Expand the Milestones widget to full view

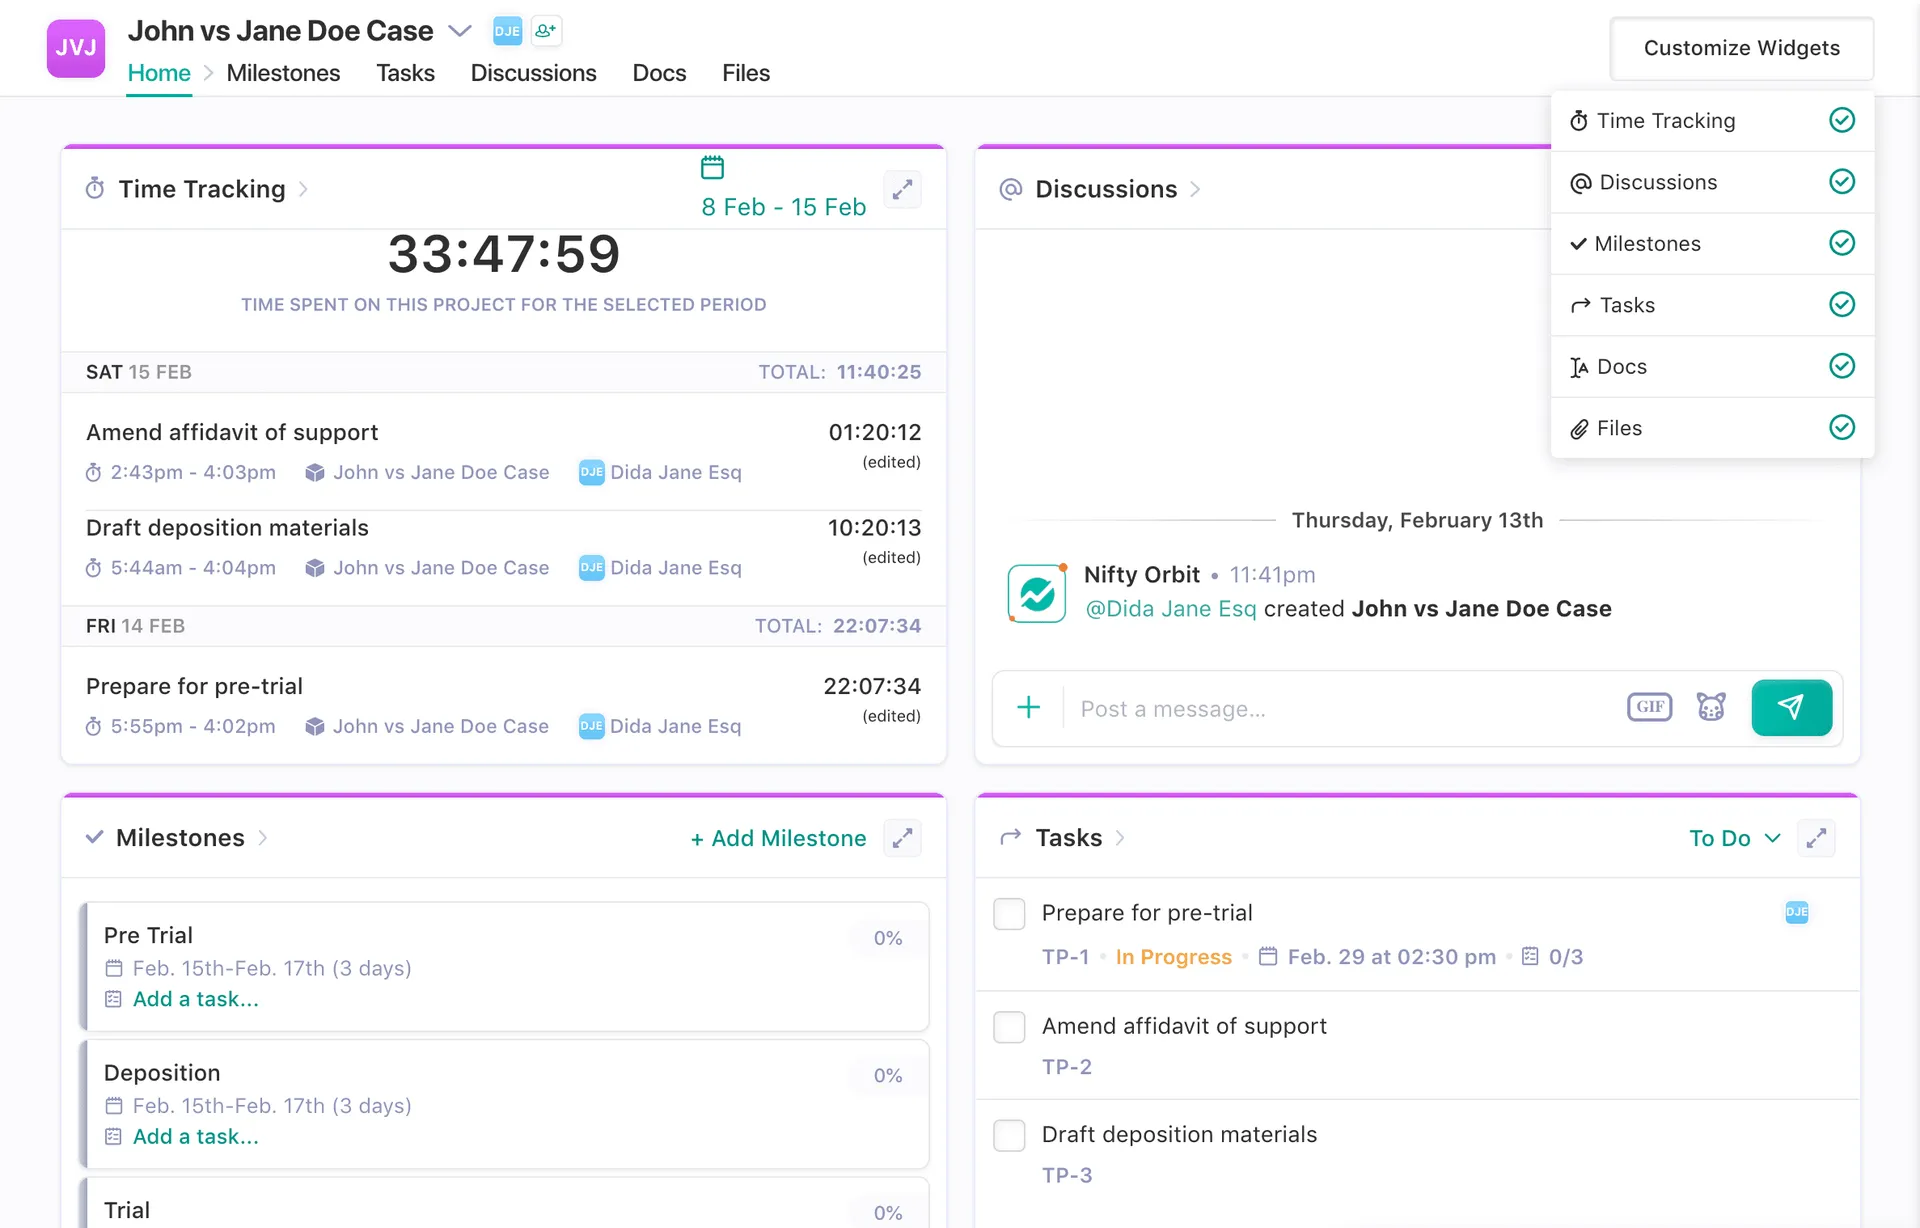tap(903, 838)
